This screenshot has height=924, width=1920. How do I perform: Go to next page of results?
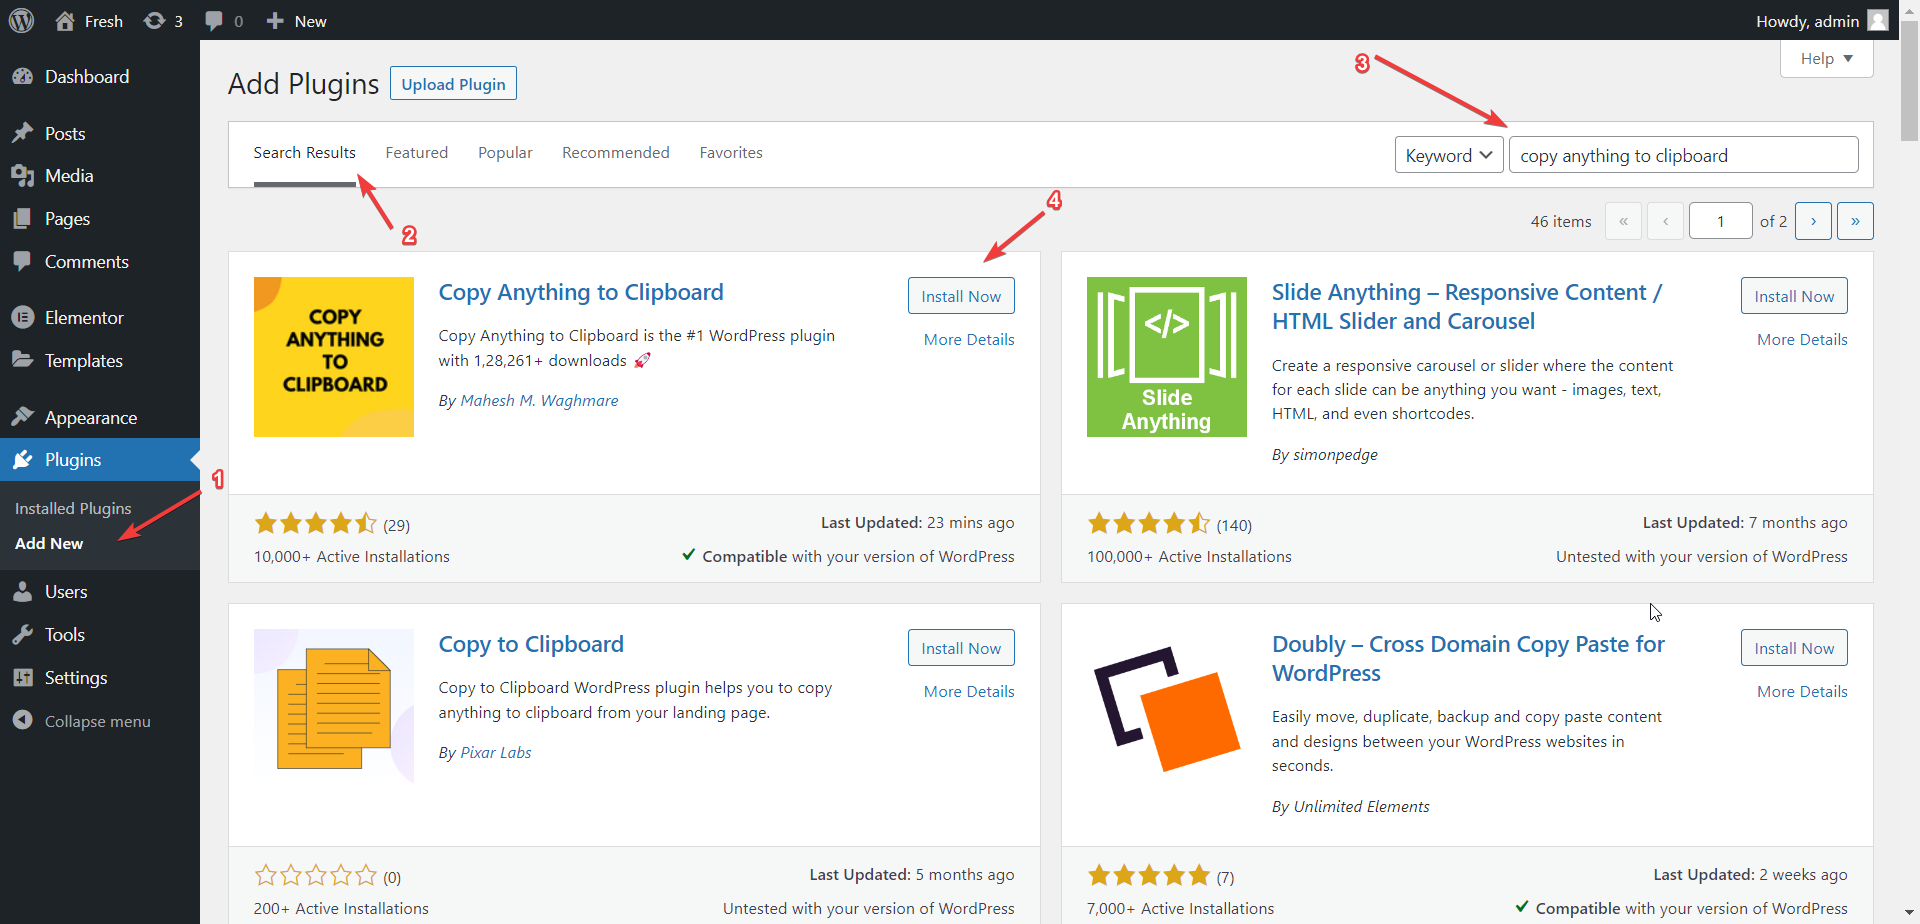[x=1813, y=221]
